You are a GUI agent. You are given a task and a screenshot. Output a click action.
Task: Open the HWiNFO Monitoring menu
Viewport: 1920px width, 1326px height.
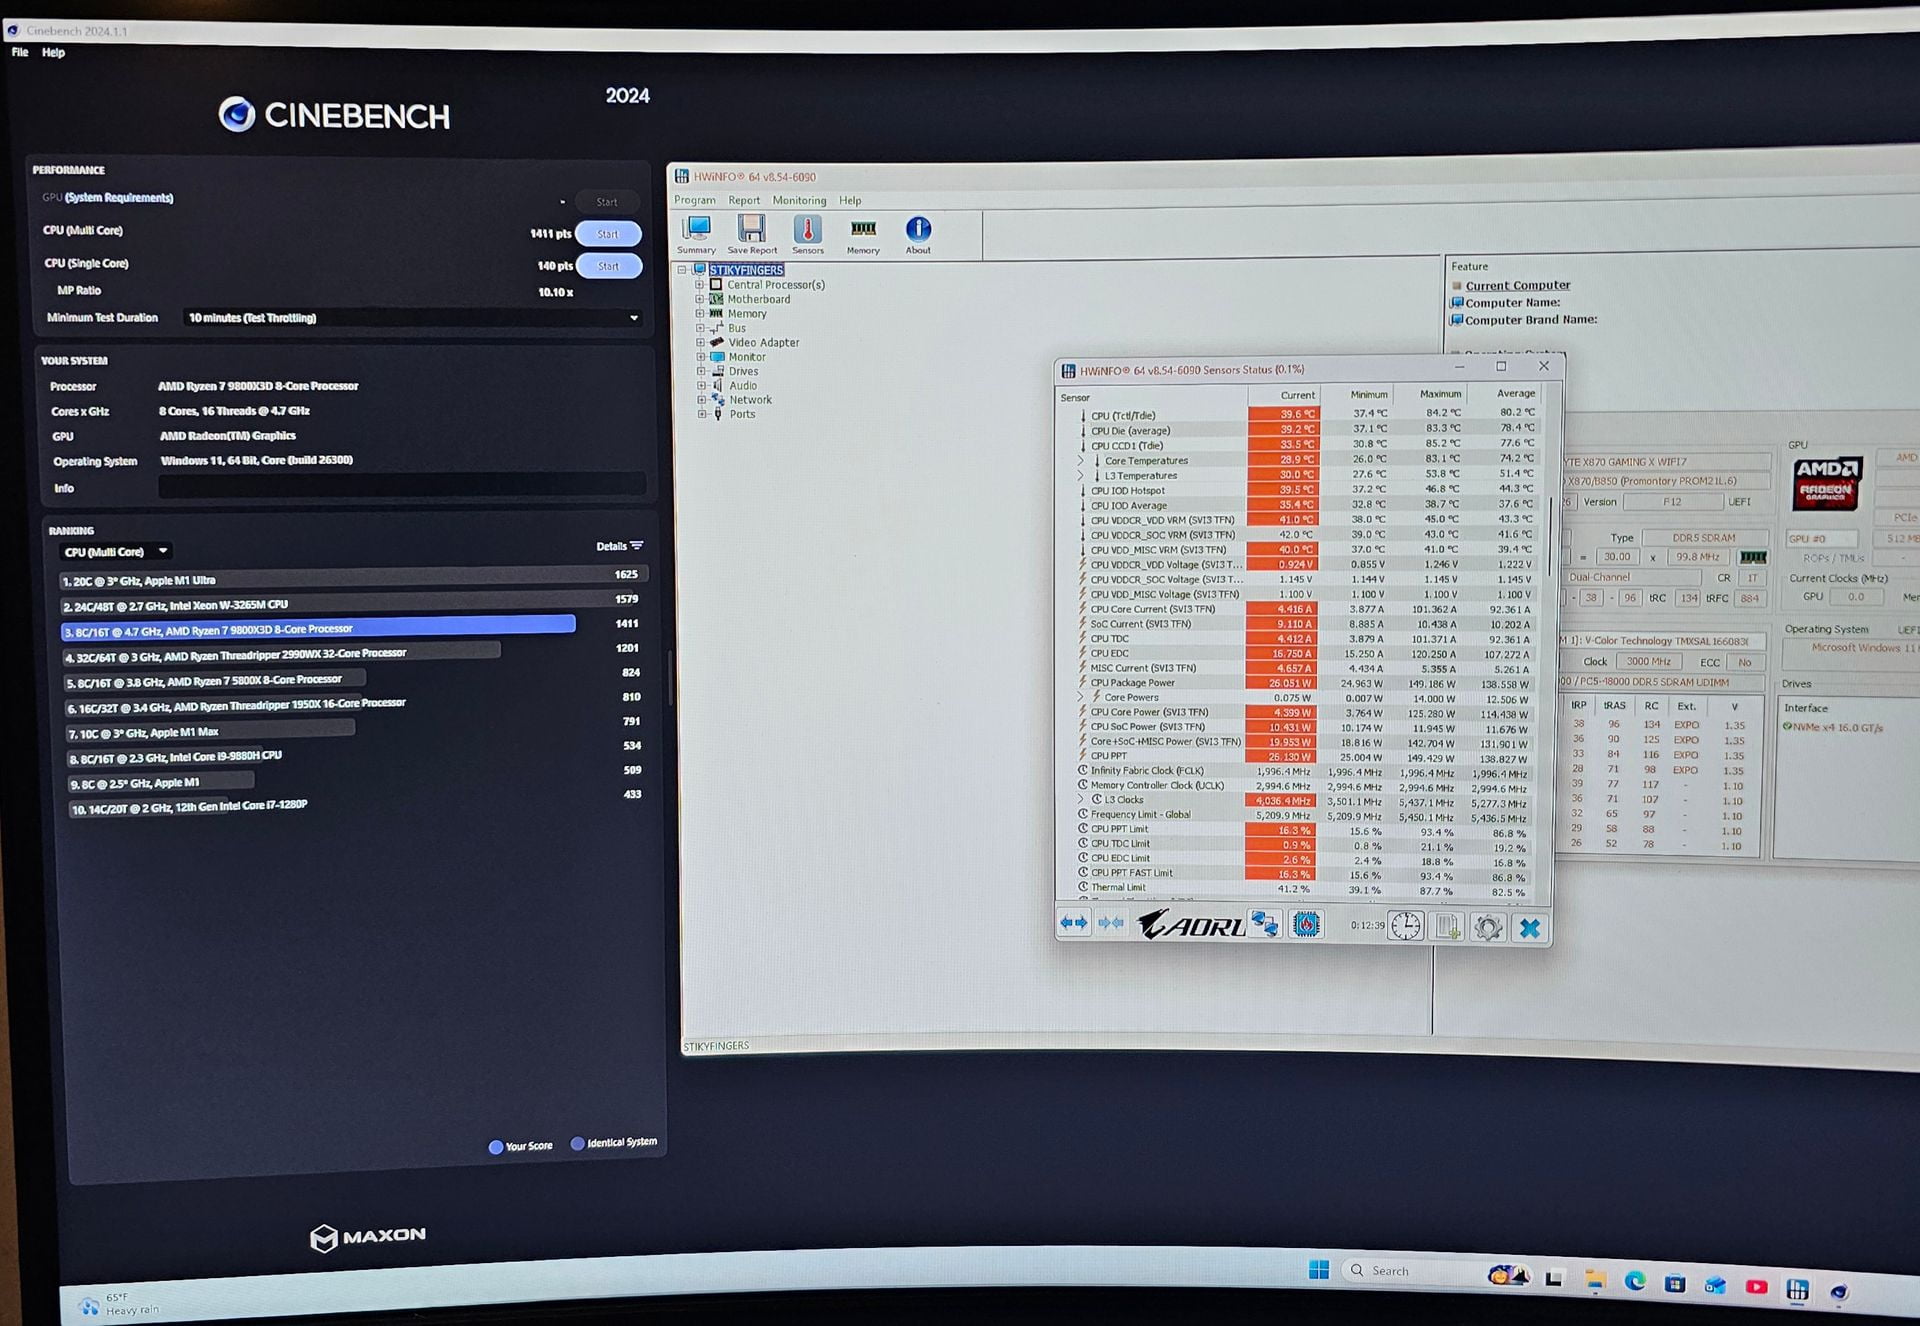(799, 200)
